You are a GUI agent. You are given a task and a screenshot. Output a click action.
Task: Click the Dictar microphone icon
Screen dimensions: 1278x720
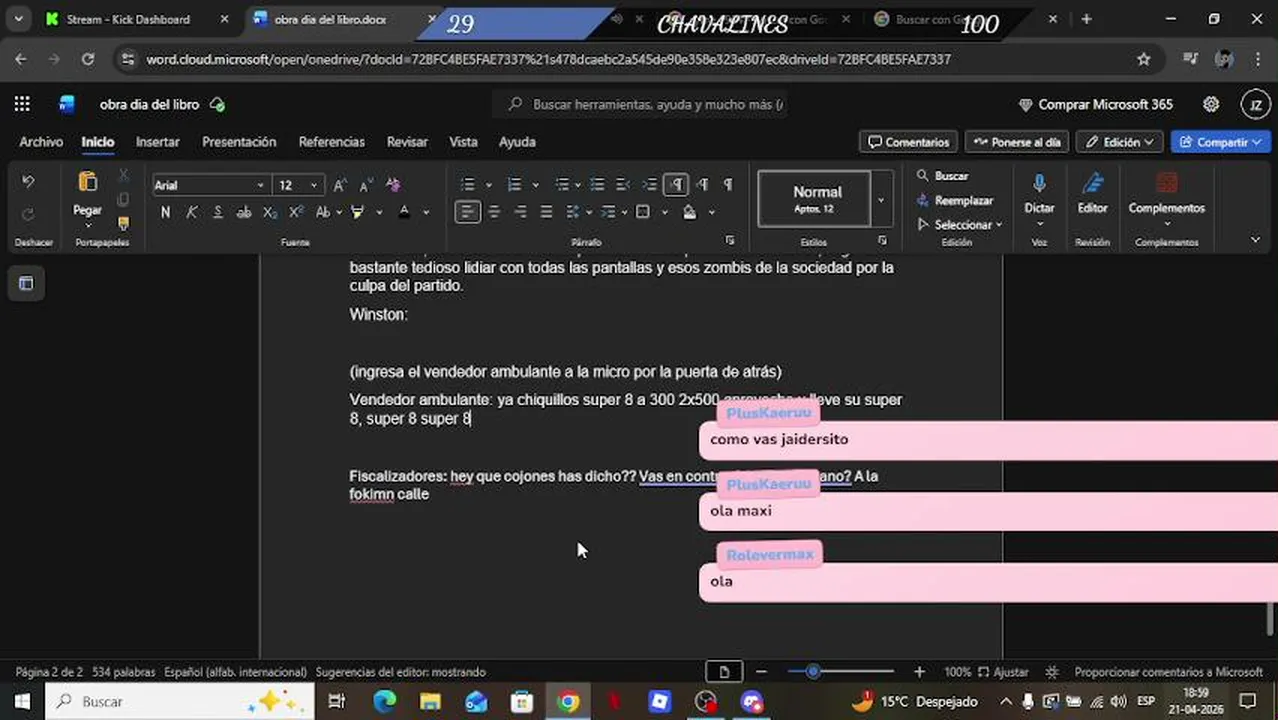tap(1039, 183)
